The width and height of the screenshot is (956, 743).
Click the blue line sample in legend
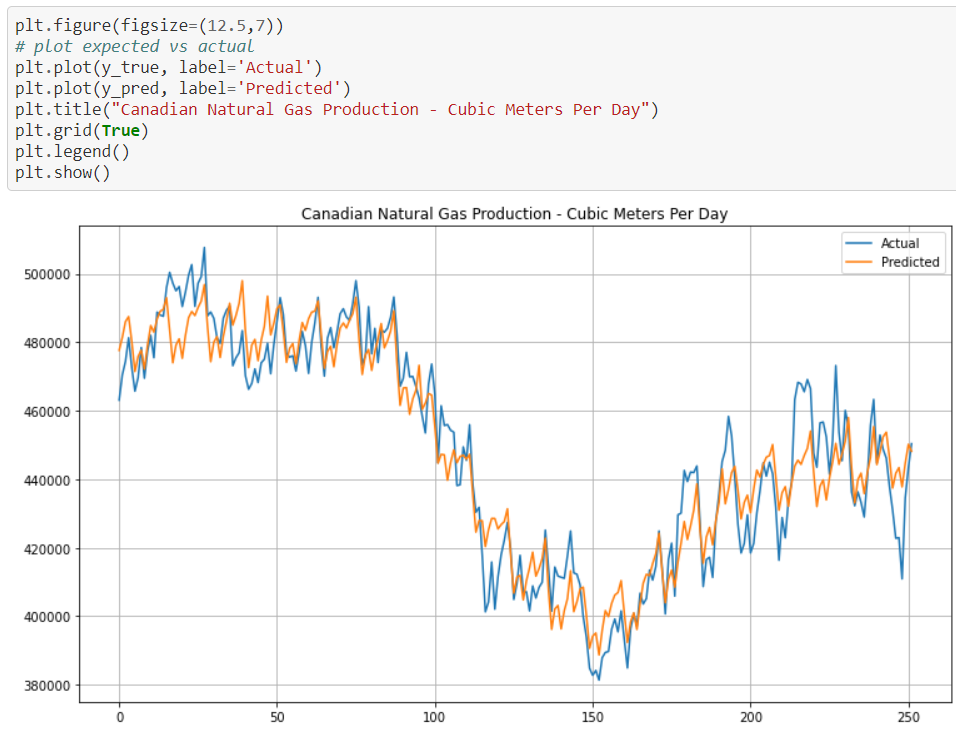(x=858, y=243)
